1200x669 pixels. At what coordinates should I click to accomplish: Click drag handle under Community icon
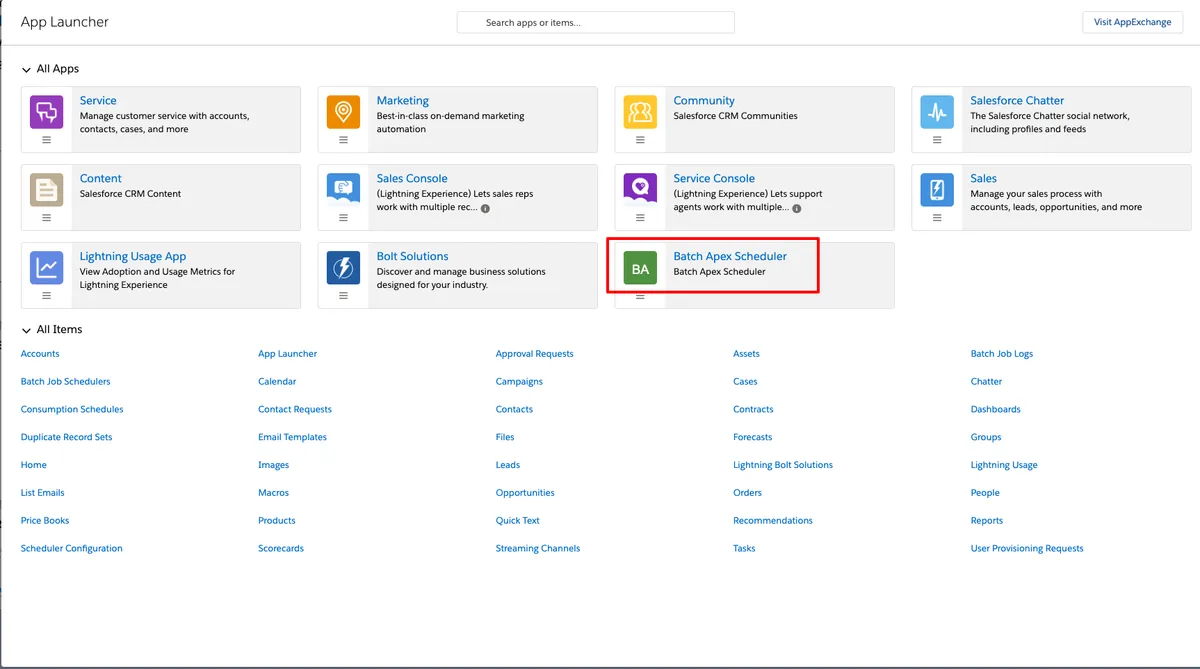coord(640,140)
